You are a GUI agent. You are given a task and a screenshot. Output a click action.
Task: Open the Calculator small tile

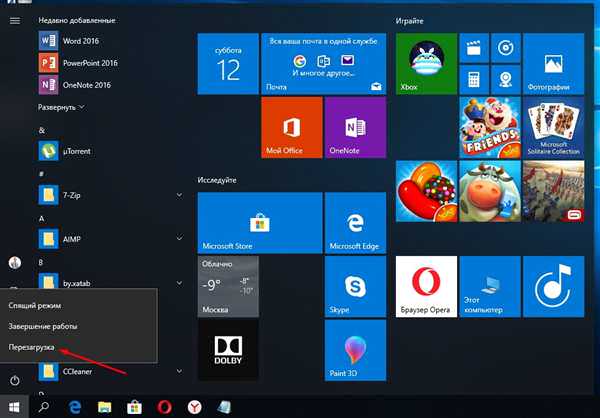(x=474, y=80)
